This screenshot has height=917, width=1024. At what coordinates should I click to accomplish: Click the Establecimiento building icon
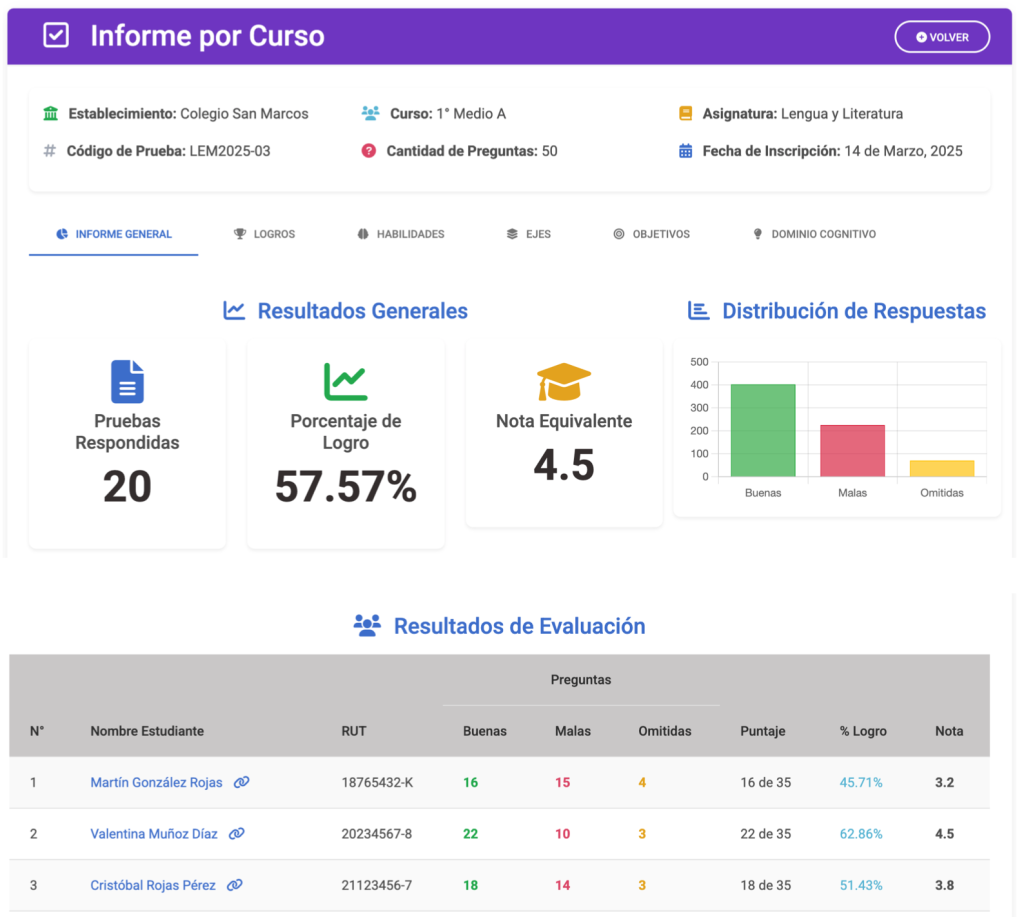tap(50, 114)
